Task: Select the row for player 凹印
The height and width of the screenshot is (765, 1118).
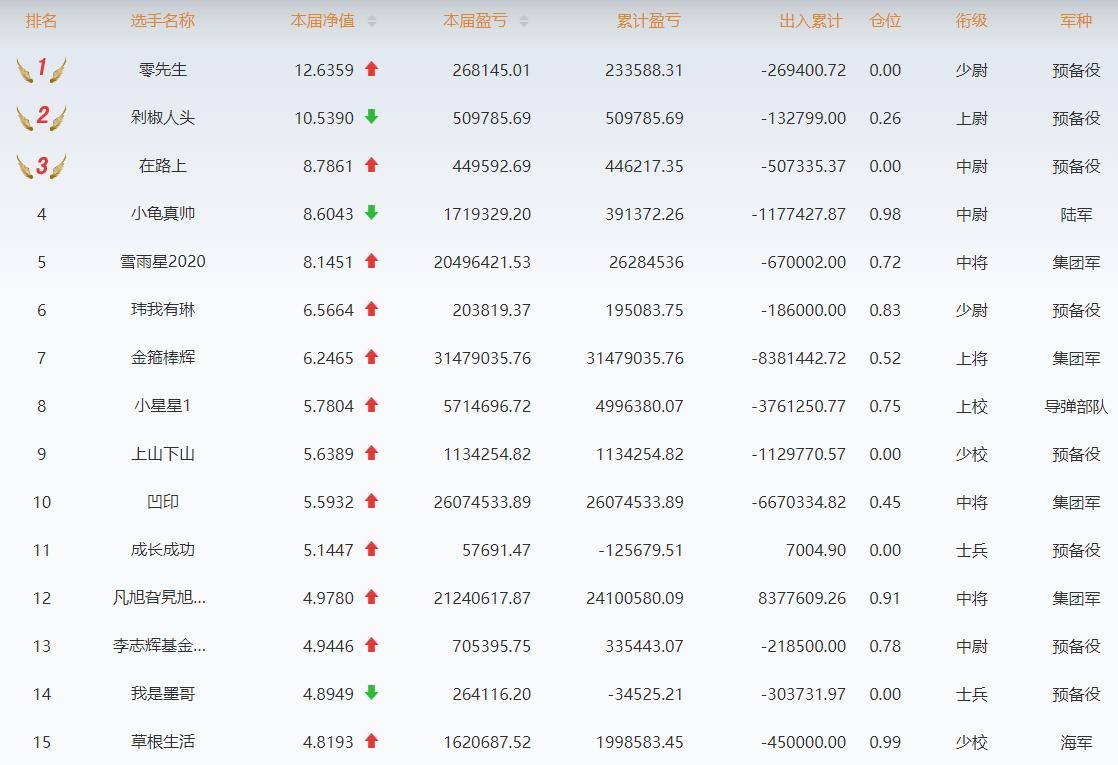Action: click(162, 502)
